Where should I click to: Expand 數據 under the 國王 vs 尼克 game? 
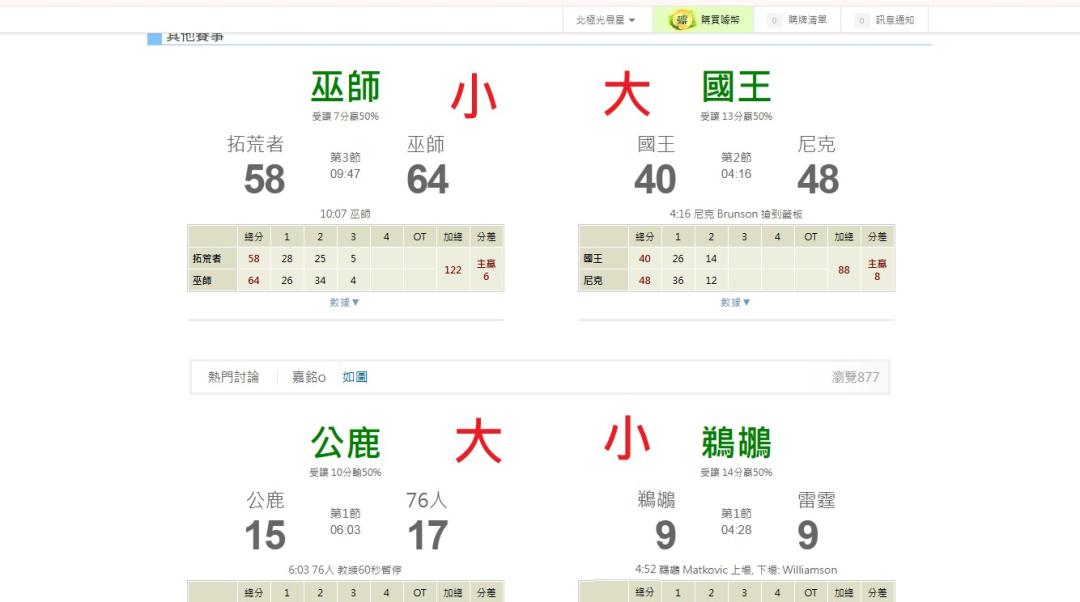tap(735, 302)
